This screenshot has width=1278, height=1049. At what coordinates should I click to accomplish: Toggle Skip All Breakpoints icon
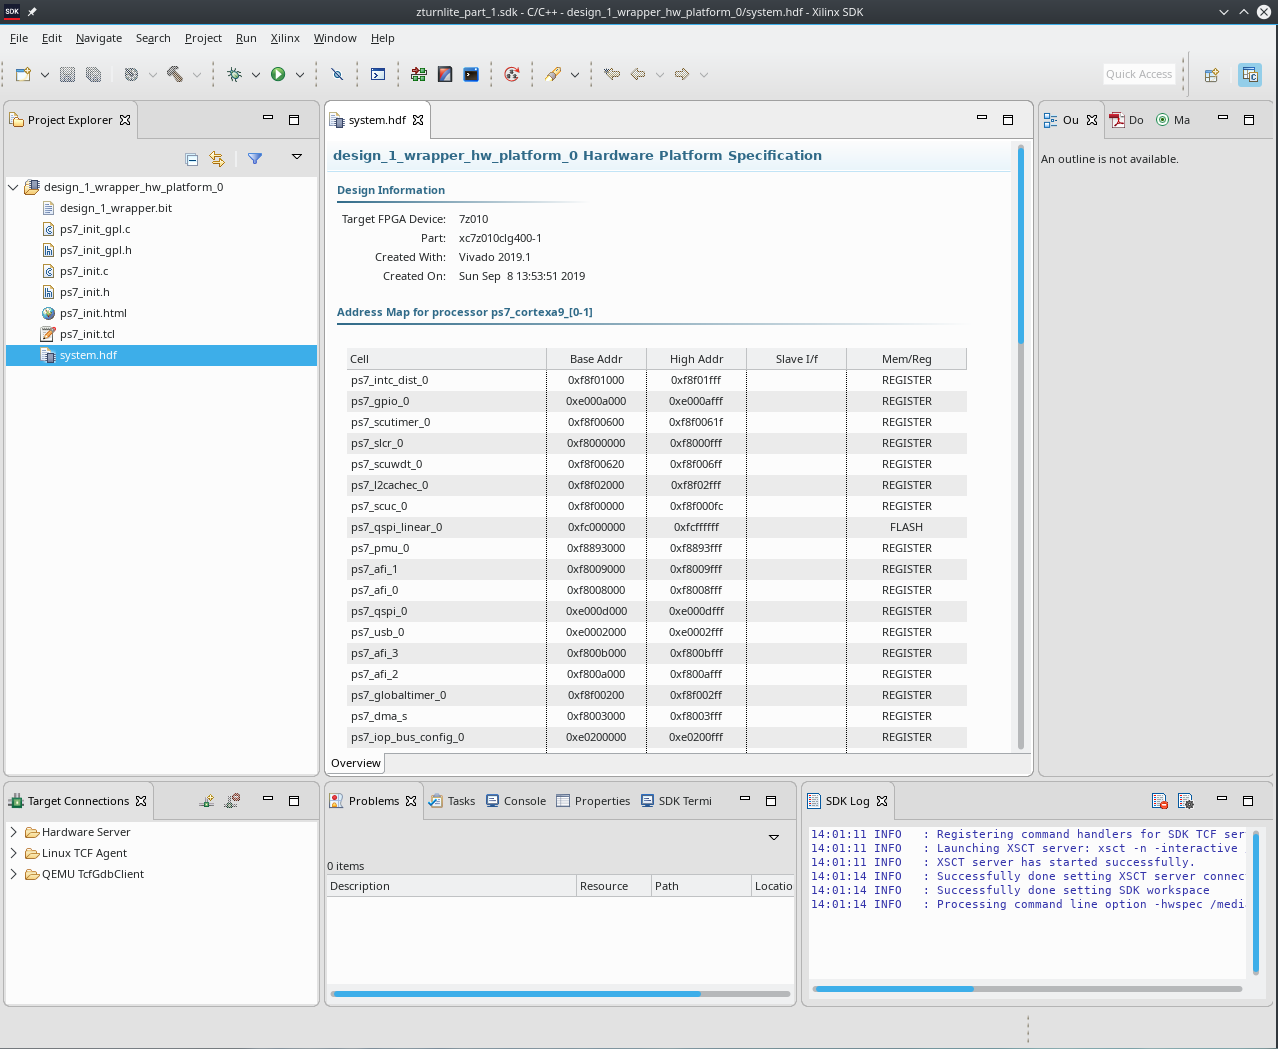pyautogui.click(x=337, y=74)
